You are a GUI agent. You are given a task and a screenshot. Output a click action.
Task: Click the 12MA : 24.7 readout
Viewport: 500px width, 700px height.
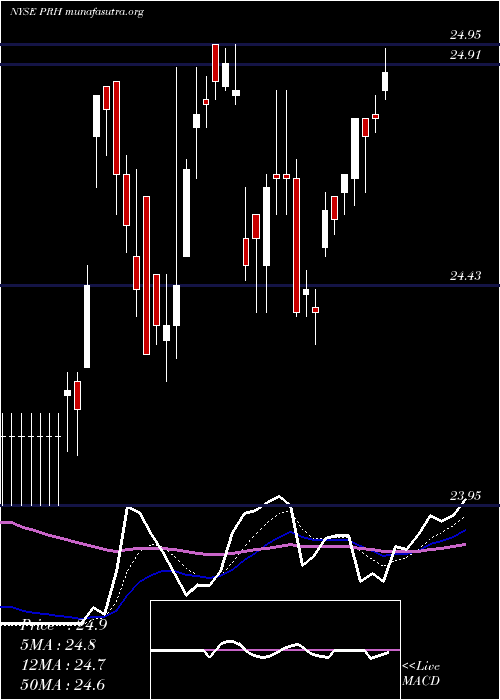[x=63, y=665]
